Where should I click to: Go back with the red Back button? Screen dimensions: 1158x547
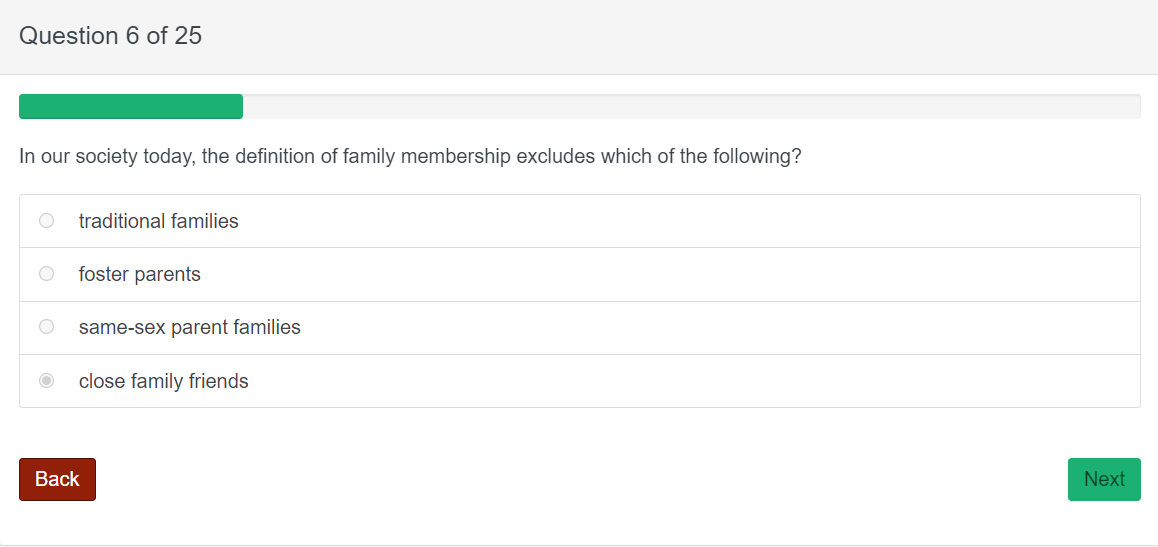[x=57, y=479]
